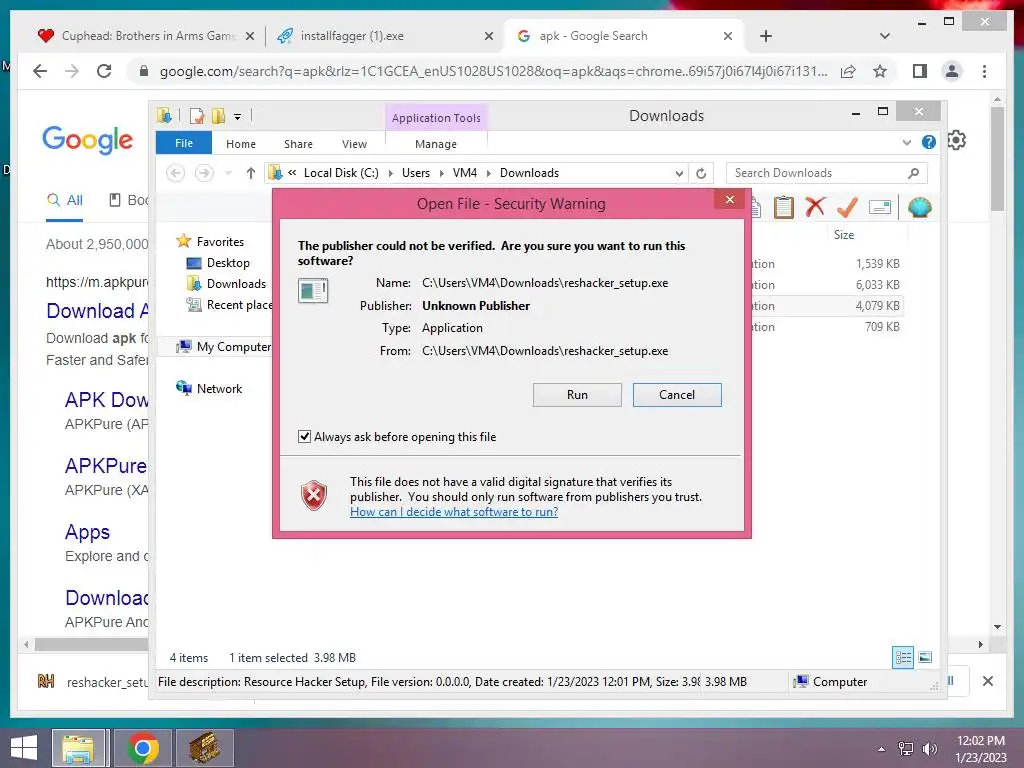
Task: Open Recent places in navigation pane
Action: (239, 305)
